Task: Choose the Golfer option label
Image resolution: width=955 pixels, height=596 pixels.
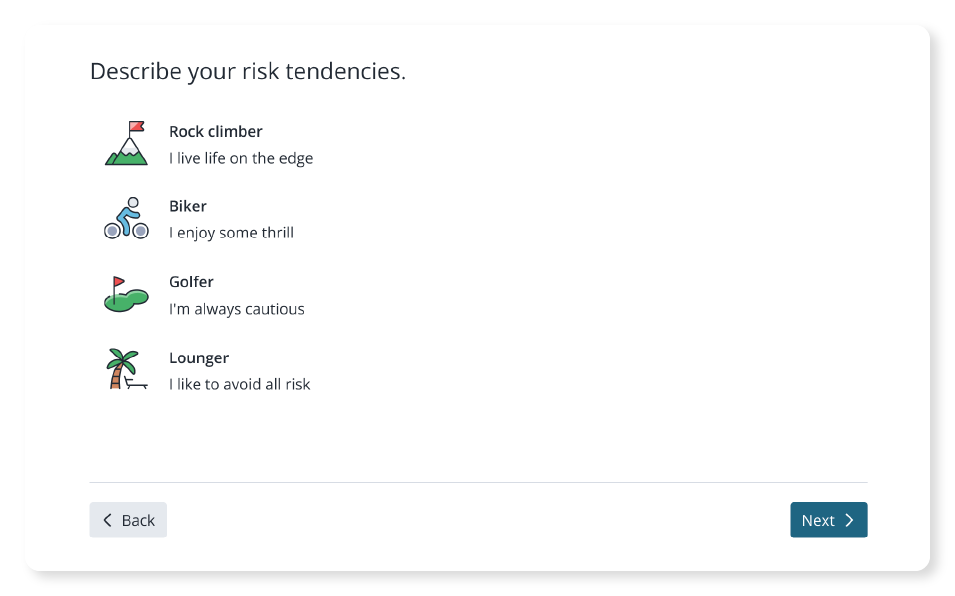Action: tap(191, 282)
